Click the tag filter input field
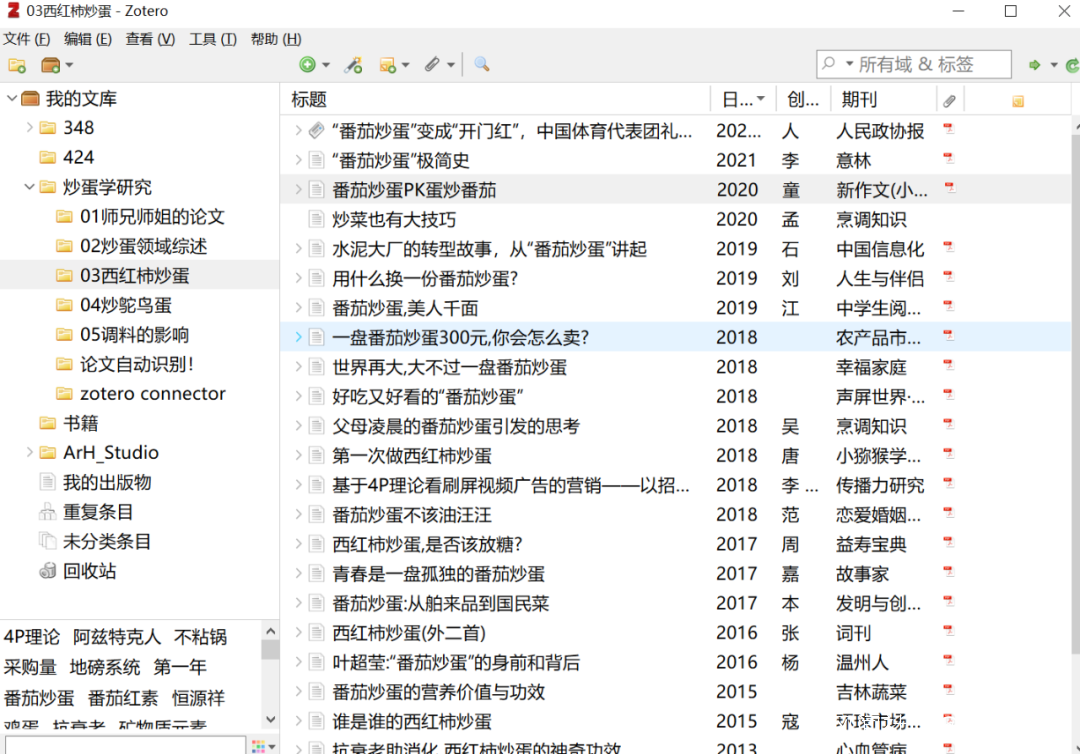This screenshot has height=754, width=1080. 125,745
